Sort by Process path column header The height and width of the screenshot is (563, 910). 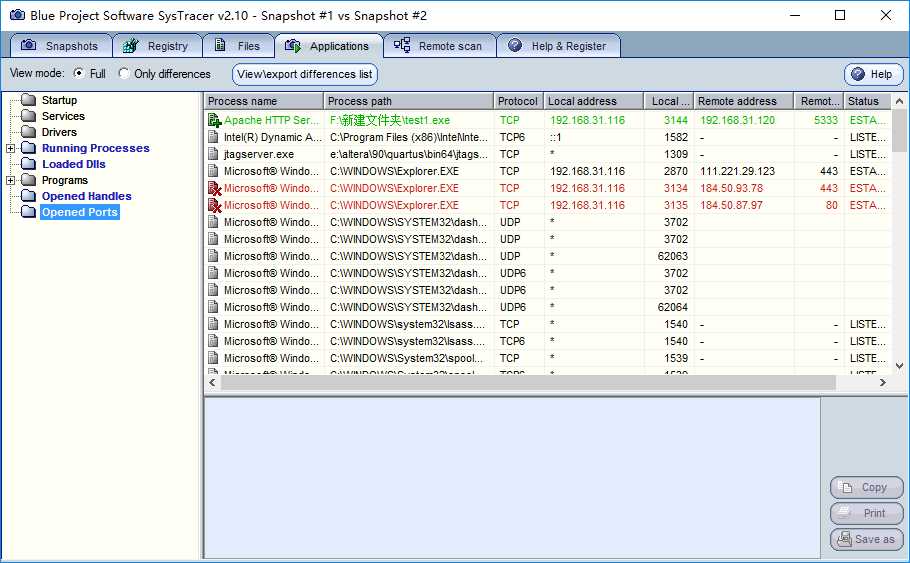409,101
